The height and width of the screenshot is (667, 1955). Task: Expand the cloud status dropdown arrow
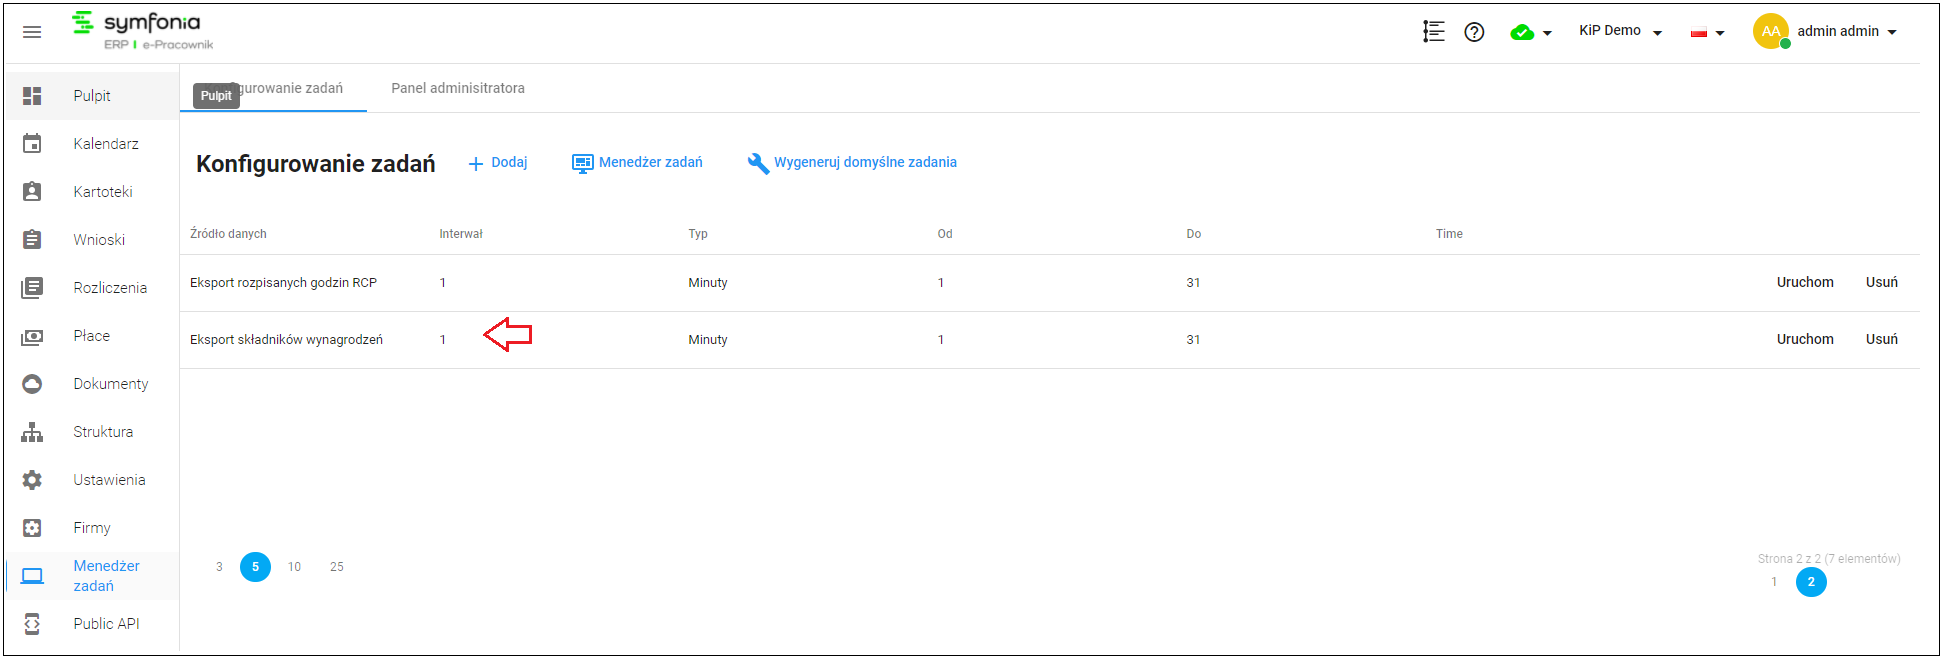pyautogui.click(x=1547, y=33)
